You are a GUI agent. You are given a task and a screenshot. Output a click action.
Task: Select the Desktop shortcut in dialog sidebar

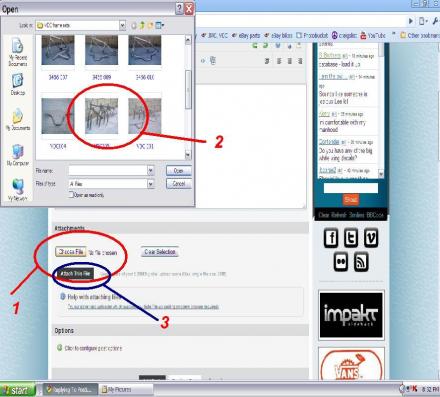[x=17, y=84]
